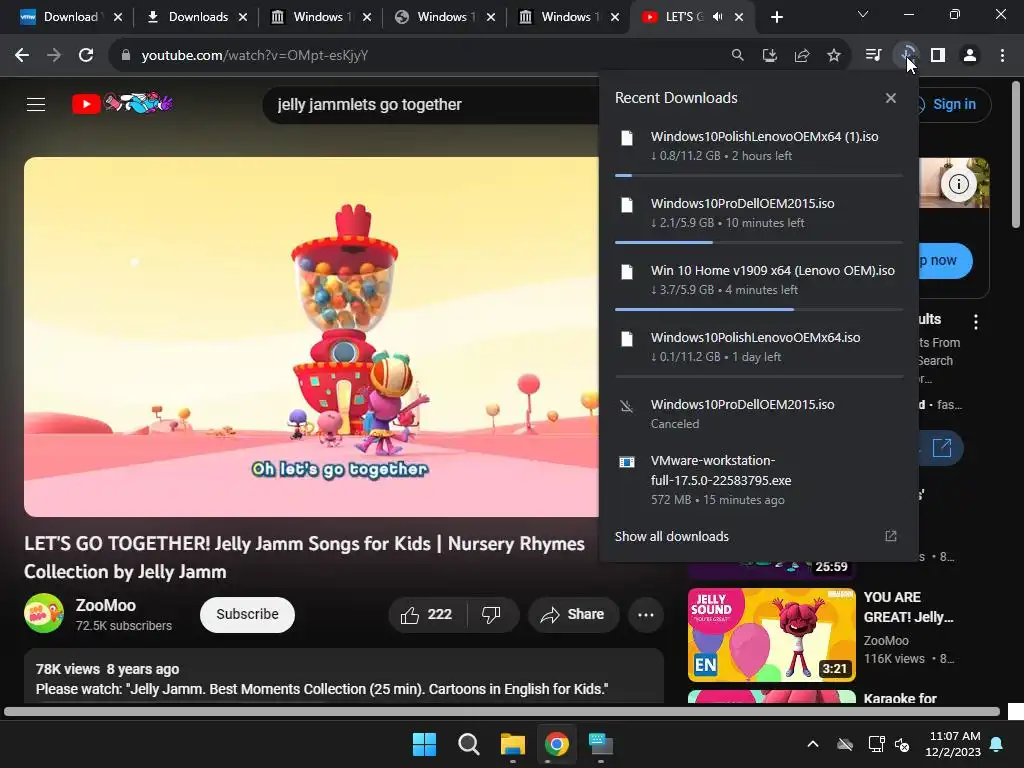
Task: Click the ad info icon in sidebar
Action: pyautogui.click(x=958, y=184)
